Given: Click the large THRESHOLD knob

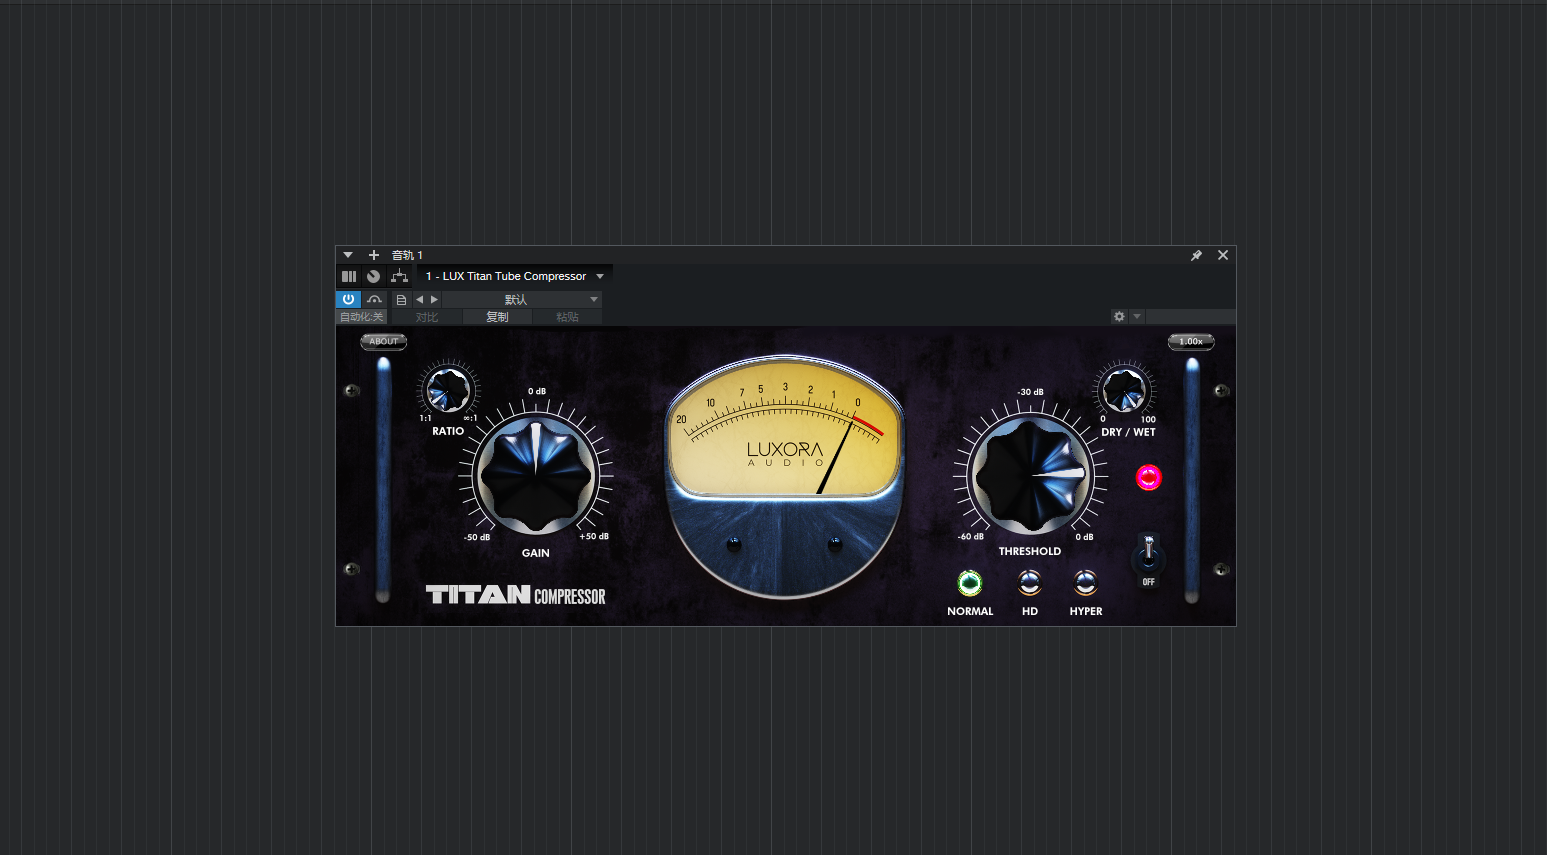Looking at the screenshot, I should pyautogui.click(x=1030, y=475).
